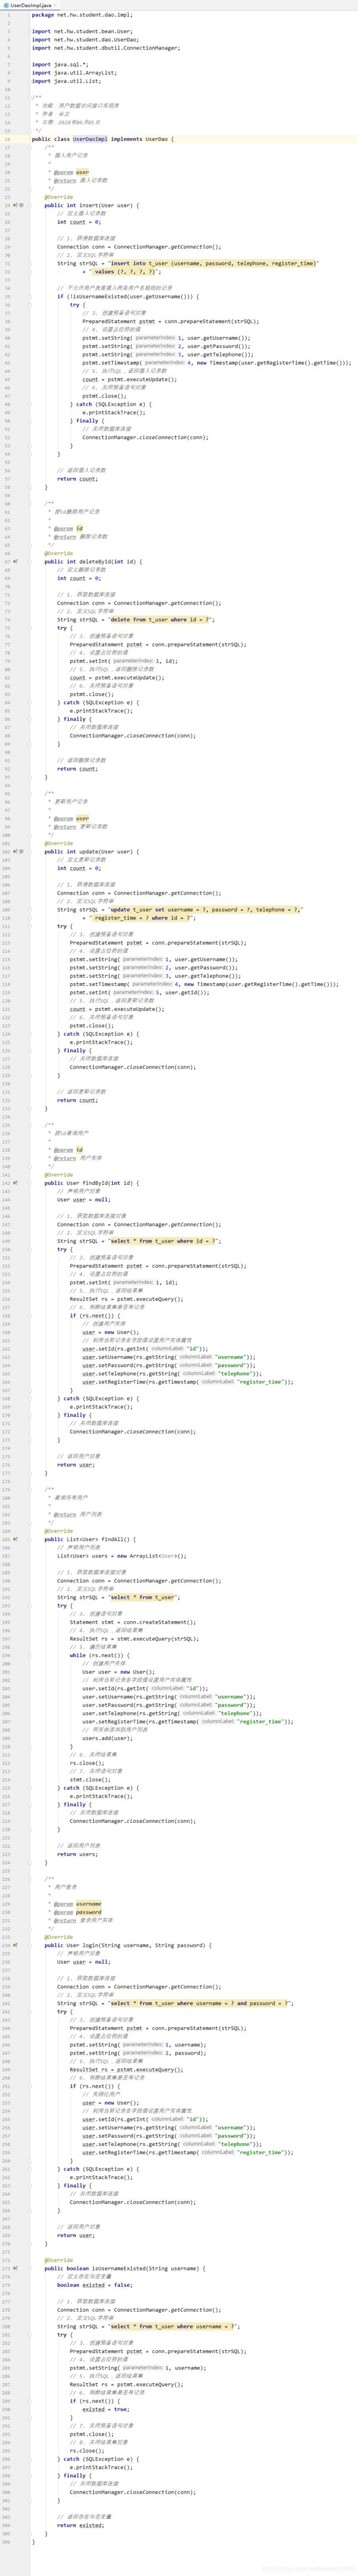Click @Override annotation above deleteById method
This screenshot has width=358, height=2576.
pos(59,553)
